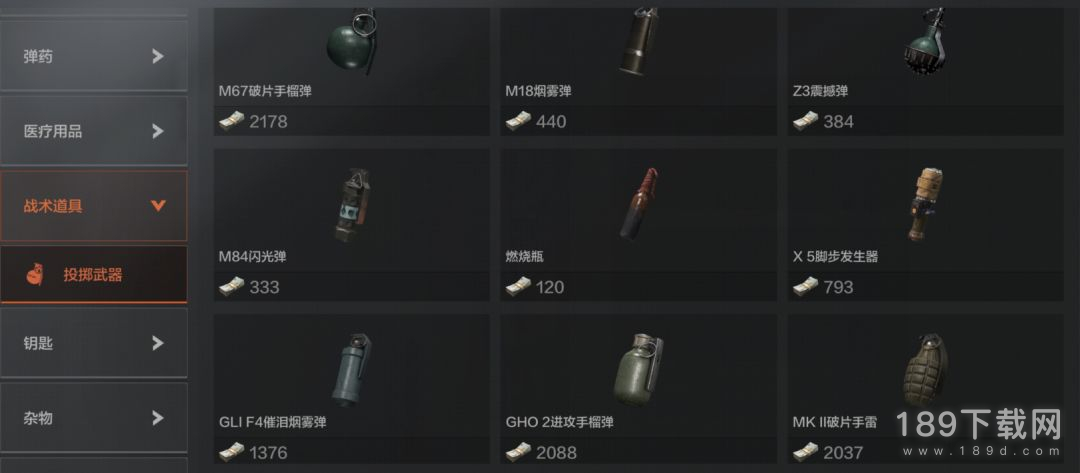This screenshot has height=473, width=1080.
Task: Collapse the 战术道具 category chevron
Action: click(x=158, y=205)
